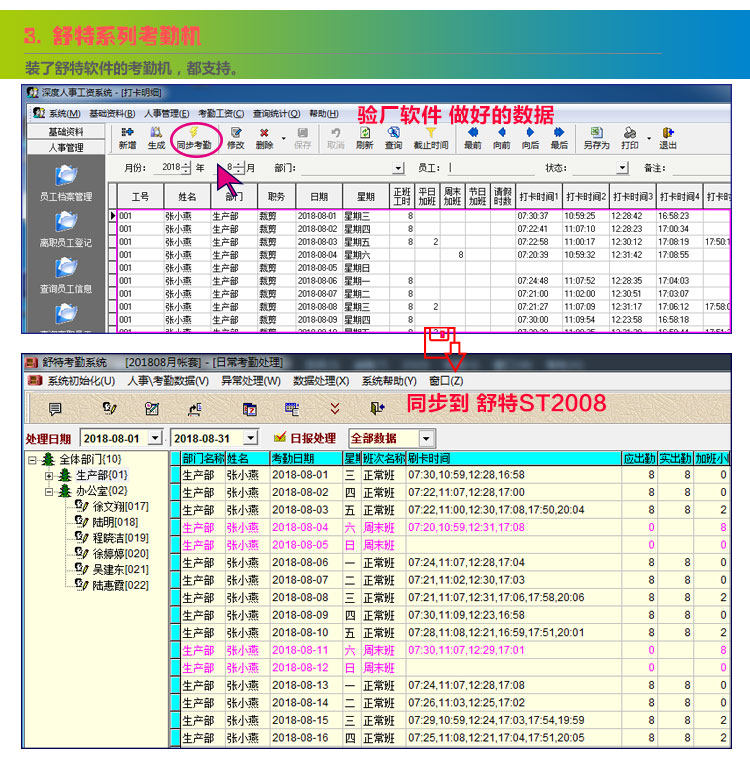This screenshot has height=767, width=750.
Task: Click the 新增 (Add) toolbar icon
Action: tap(127, 138)
